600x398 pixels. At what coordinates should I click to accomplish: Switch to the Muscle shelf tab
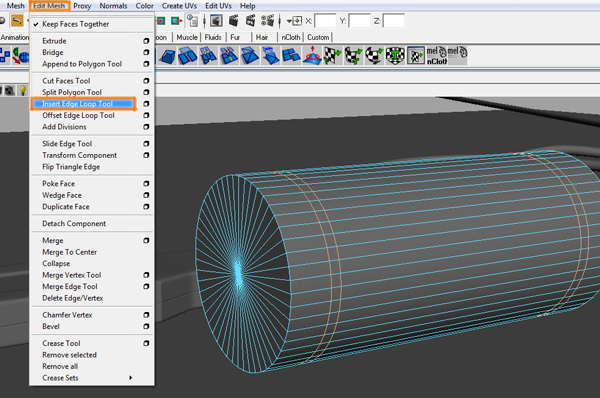[187, 37]
